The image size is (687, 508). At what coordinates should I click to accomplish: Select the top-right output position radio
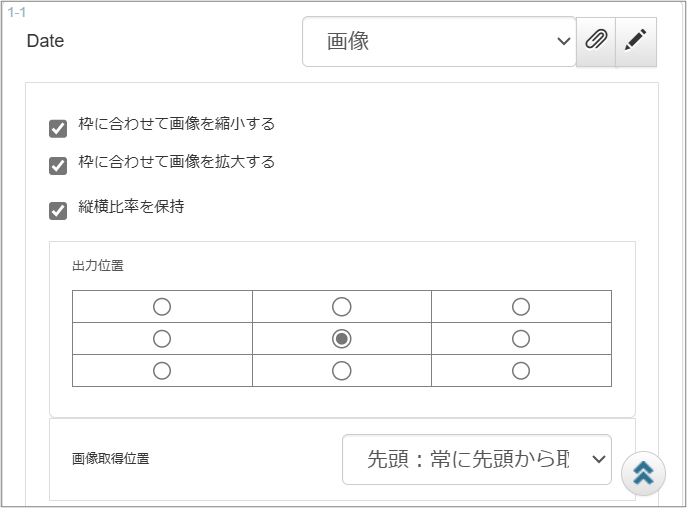[x=520, y=306]
